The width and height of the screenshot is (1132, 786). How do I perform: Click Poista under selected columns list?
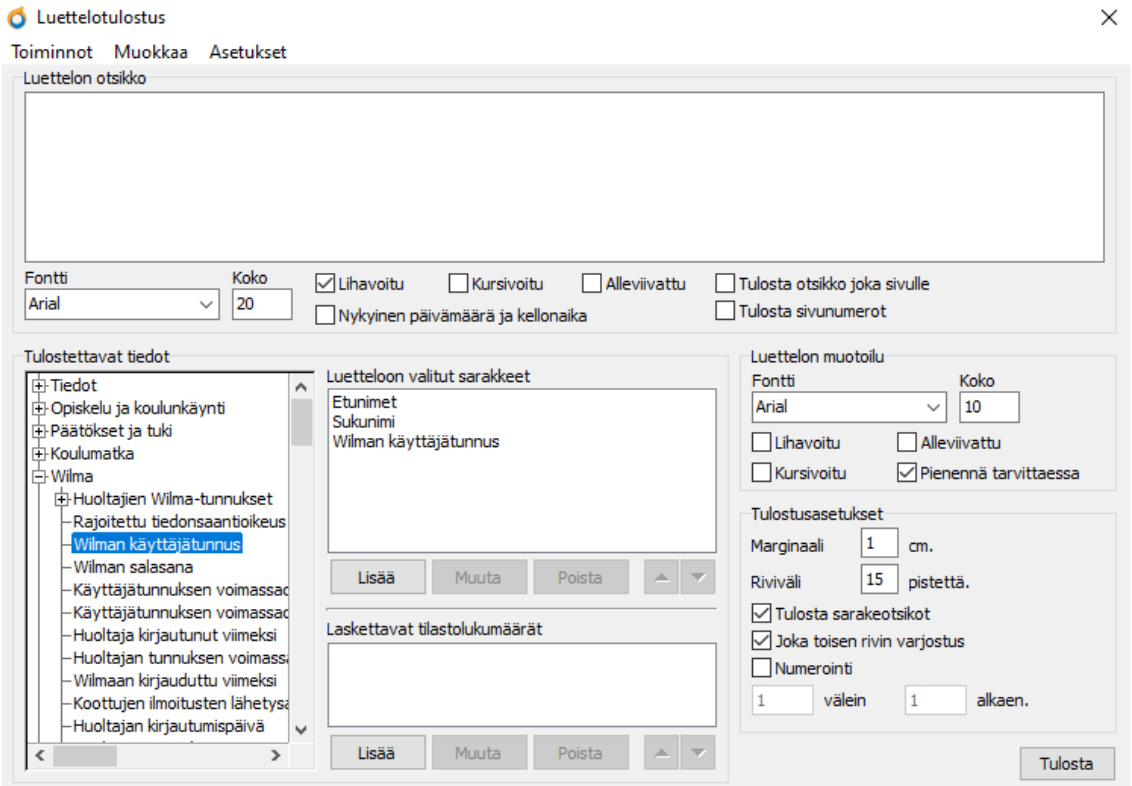tap(580, 577)
